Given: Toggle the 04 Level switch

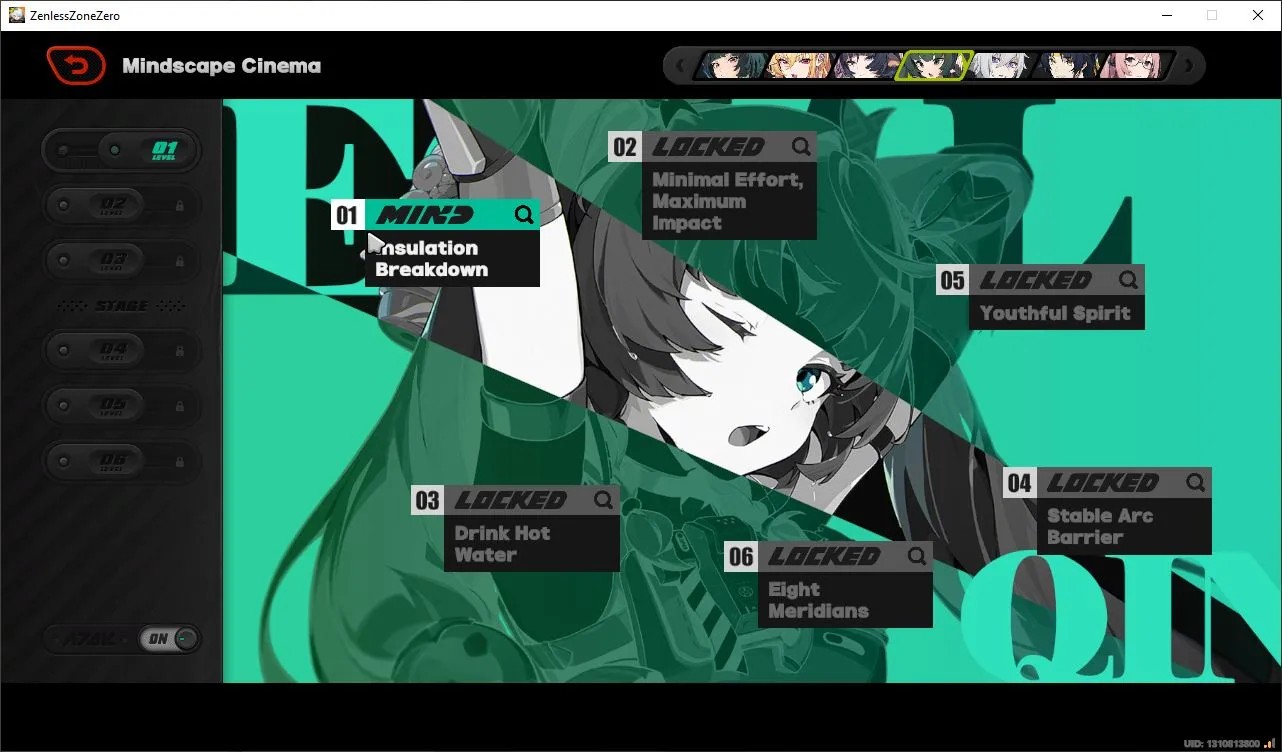Looking at the screenshot, I should (121, 351).
